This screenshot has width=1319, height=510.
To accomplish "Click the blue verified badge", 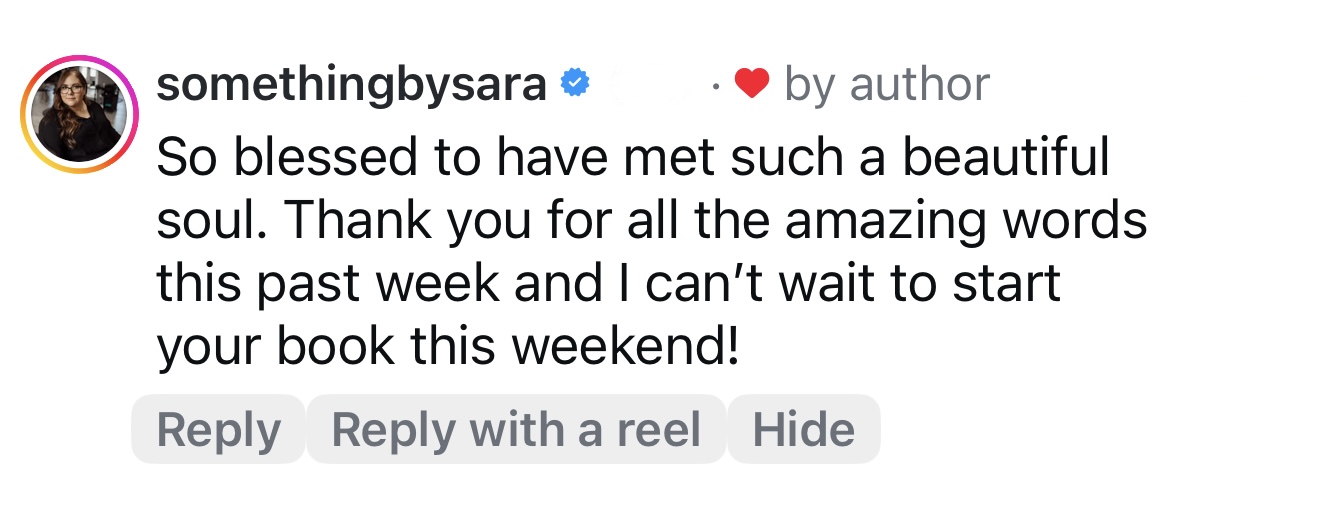I will pos(572,85).
